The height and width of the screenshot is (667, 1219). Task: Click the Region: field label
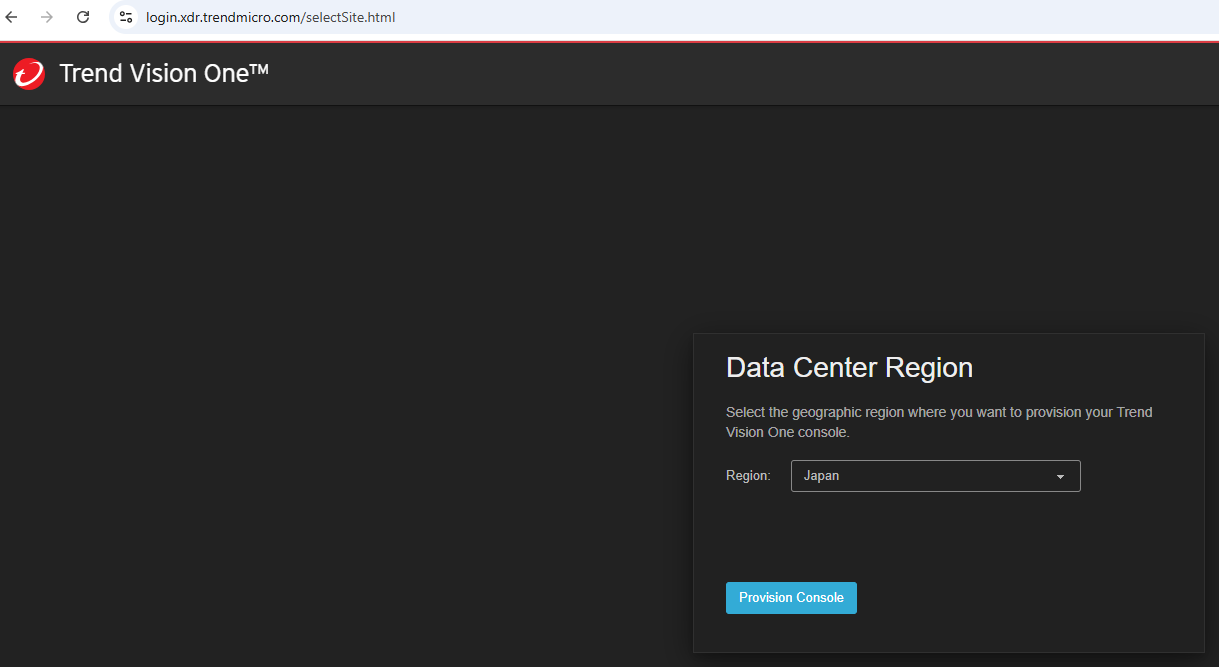(748, 476)
